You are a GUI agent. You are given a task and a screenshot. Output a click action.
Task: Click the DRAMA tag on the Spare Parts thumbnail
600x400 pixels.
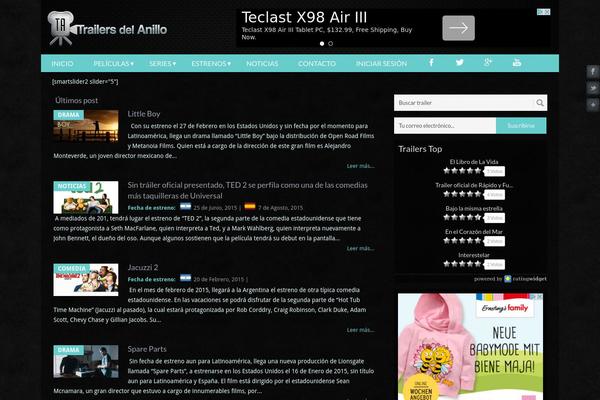(x=68, y=350)
